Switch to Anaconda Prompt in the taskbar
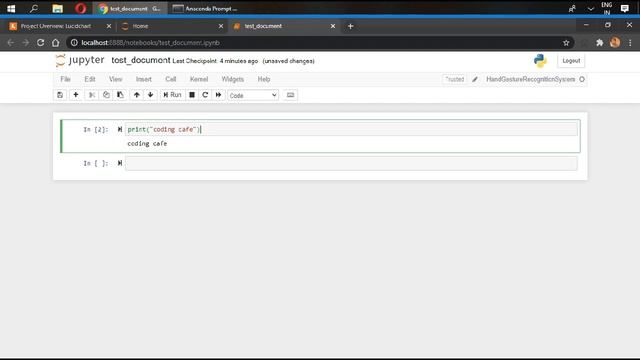Viewport: 640px width, 360px height. pyautogui.click(x=205, y=8)
